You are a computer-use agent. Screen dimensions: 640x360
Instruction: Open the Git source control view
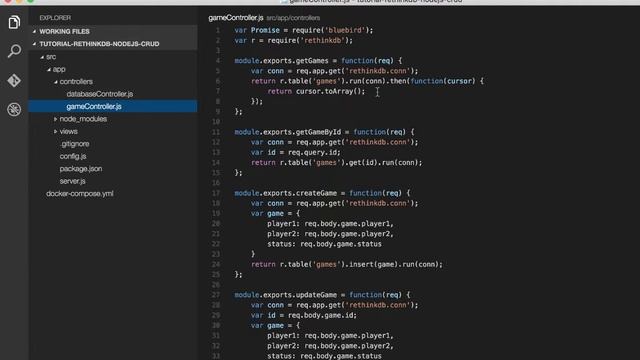[14, 80]
